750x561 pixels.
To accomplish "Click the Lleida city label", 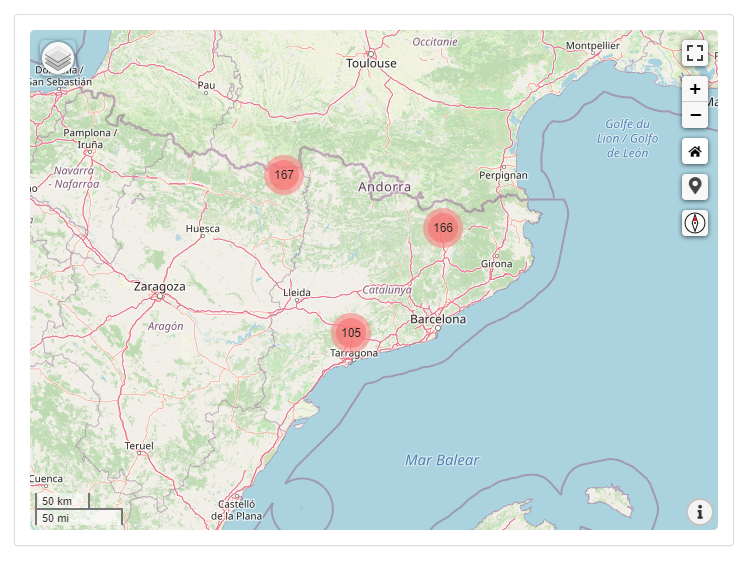I will [x=298, y=293].
